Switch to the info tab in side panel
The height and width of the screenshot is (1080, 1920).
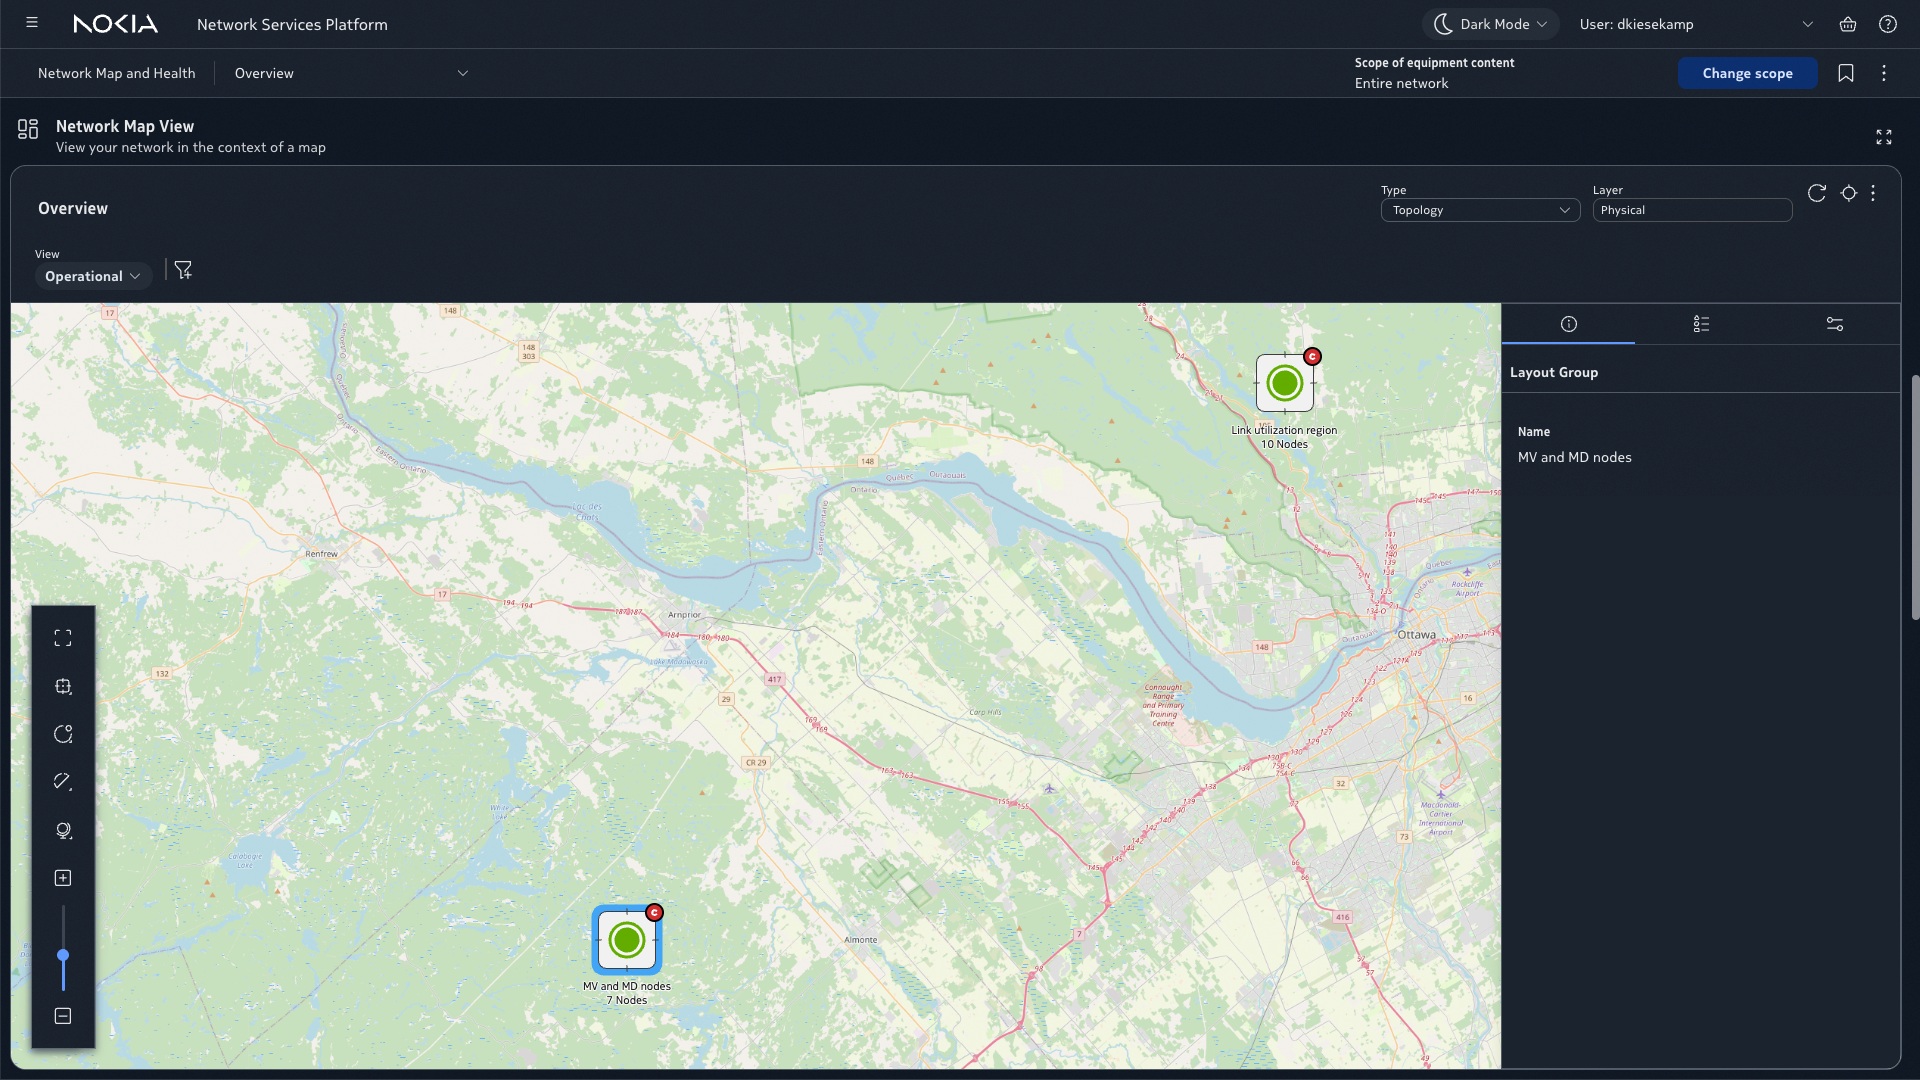(1568, 324)
